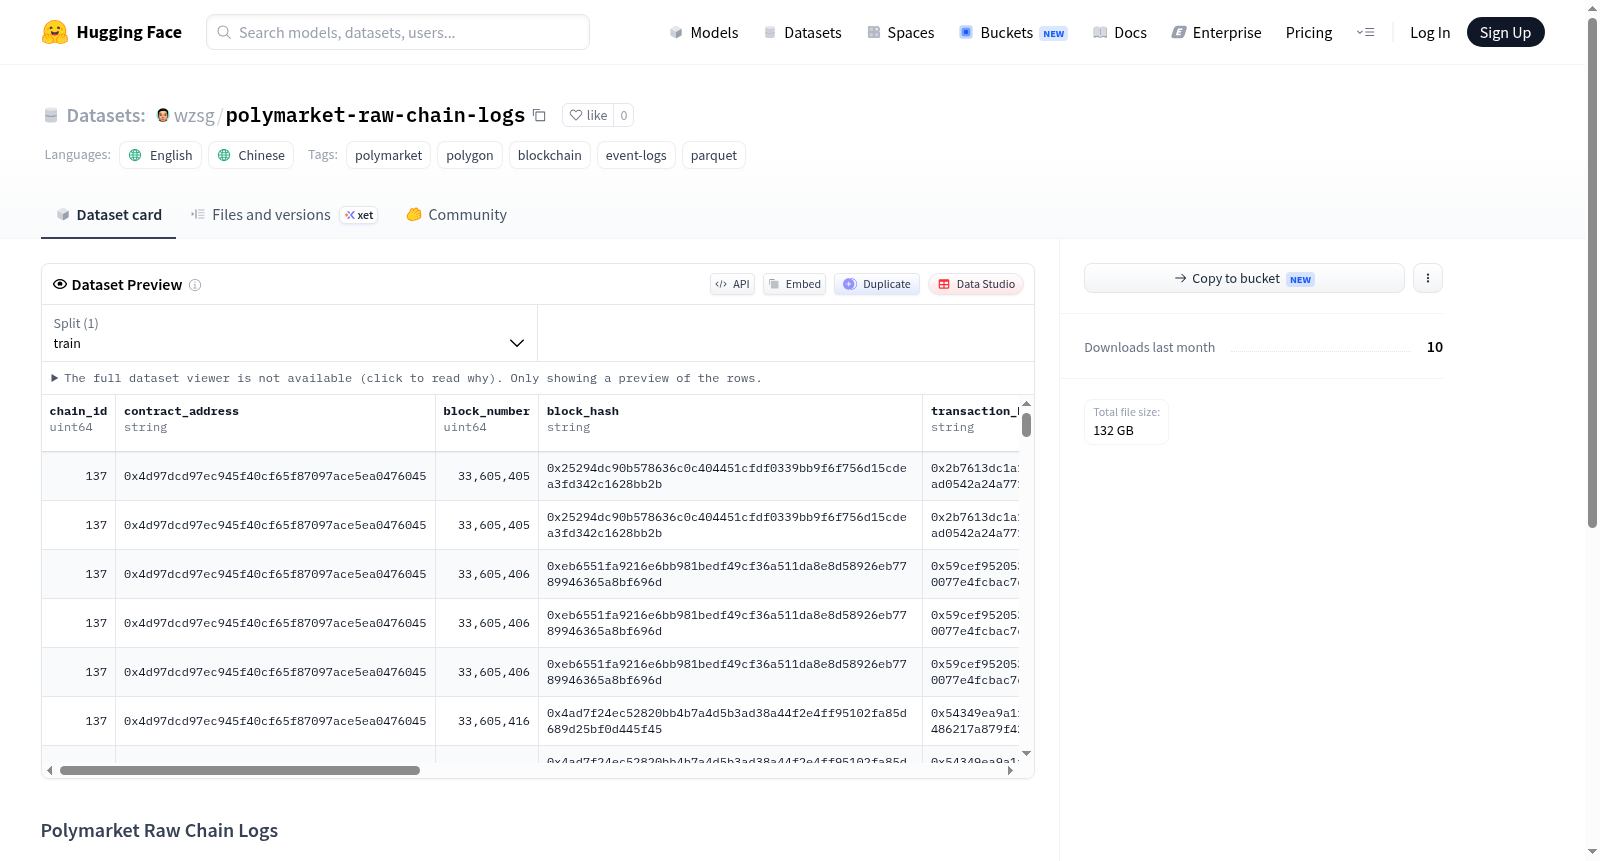
Task: Click the Log In link
Action: (x=1430, y=32)
